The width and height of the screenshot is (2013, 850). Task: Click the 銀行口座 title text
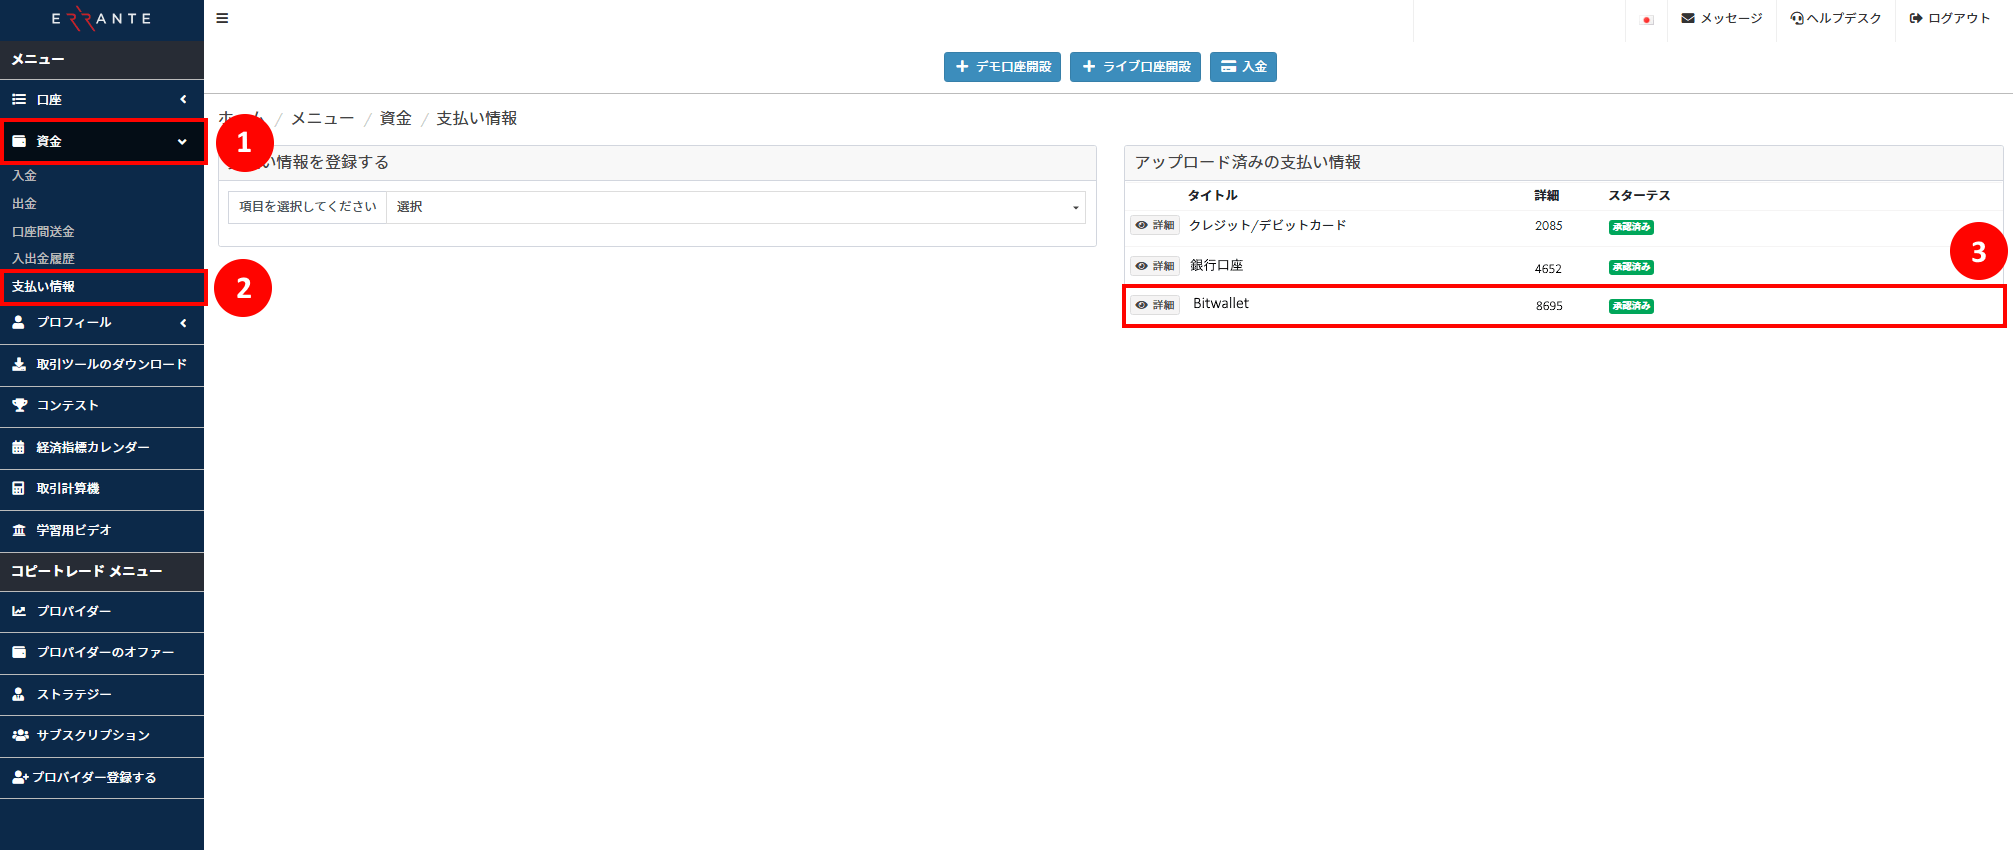coord(1216,265)
